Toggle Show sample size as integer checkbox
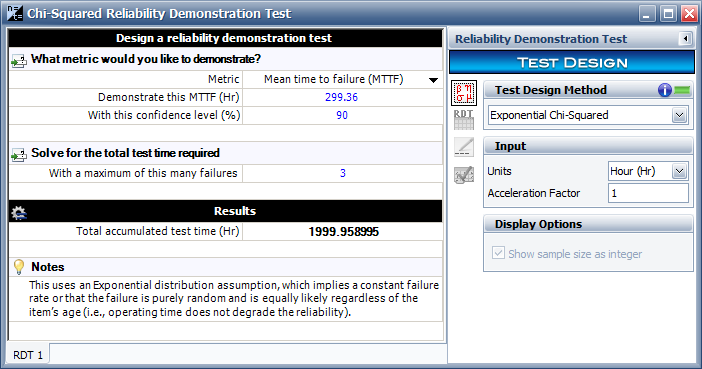The image size is (702, 369). 498,253
